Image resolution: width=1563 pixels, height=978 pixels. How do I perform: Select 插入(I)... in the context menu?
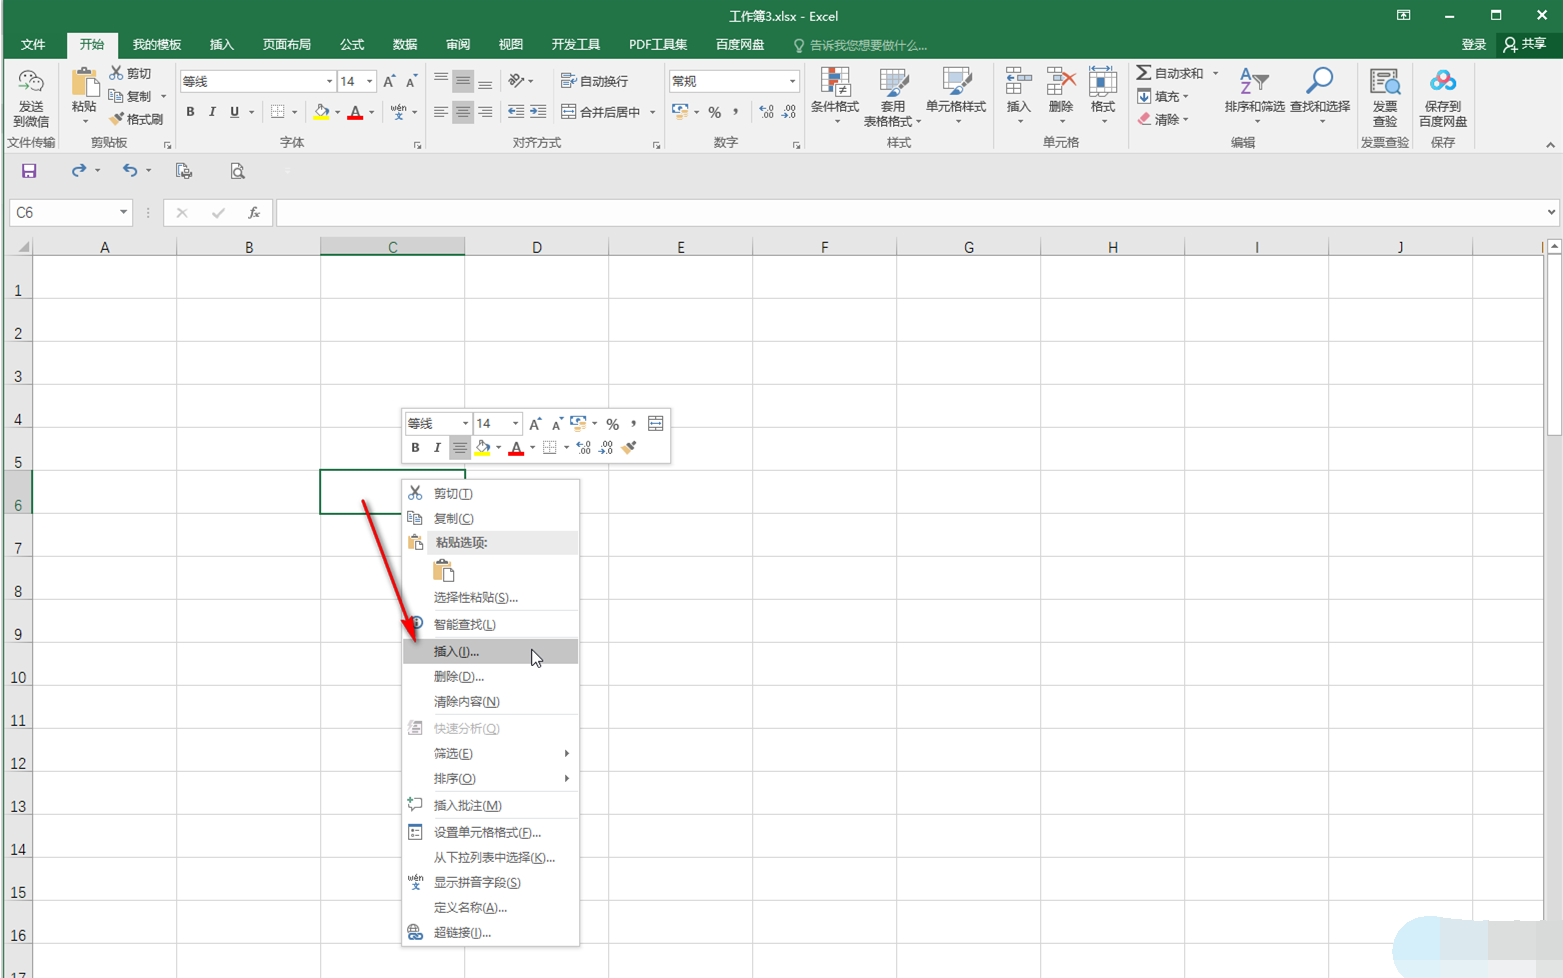pyautogui.click(x=457, y=652)
